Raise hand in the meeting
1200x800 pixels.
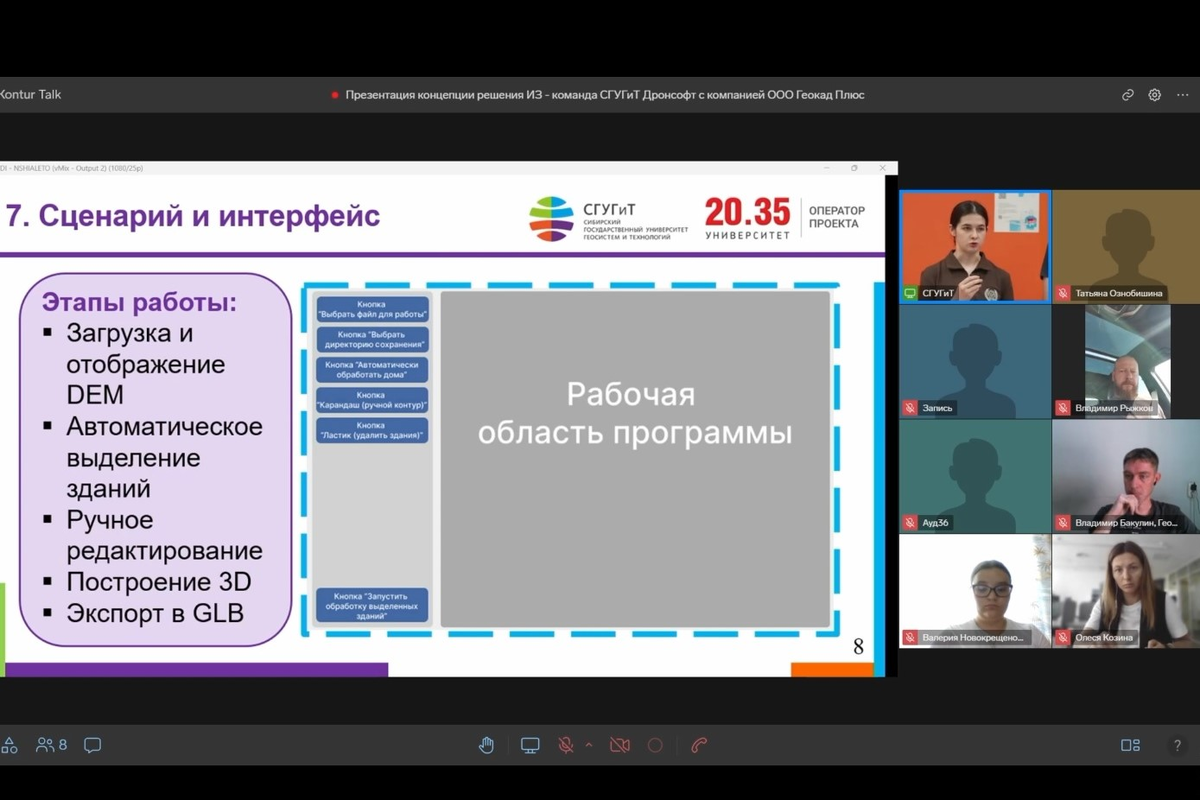pyautogui.click(x=486, y=745)
